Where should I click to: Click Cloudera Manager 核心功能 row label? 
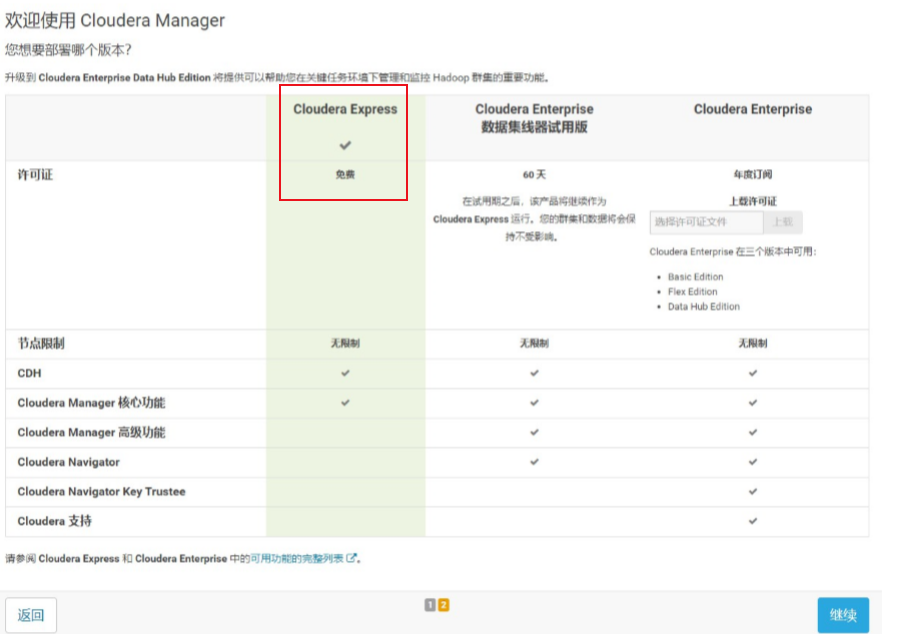(91, 403)
